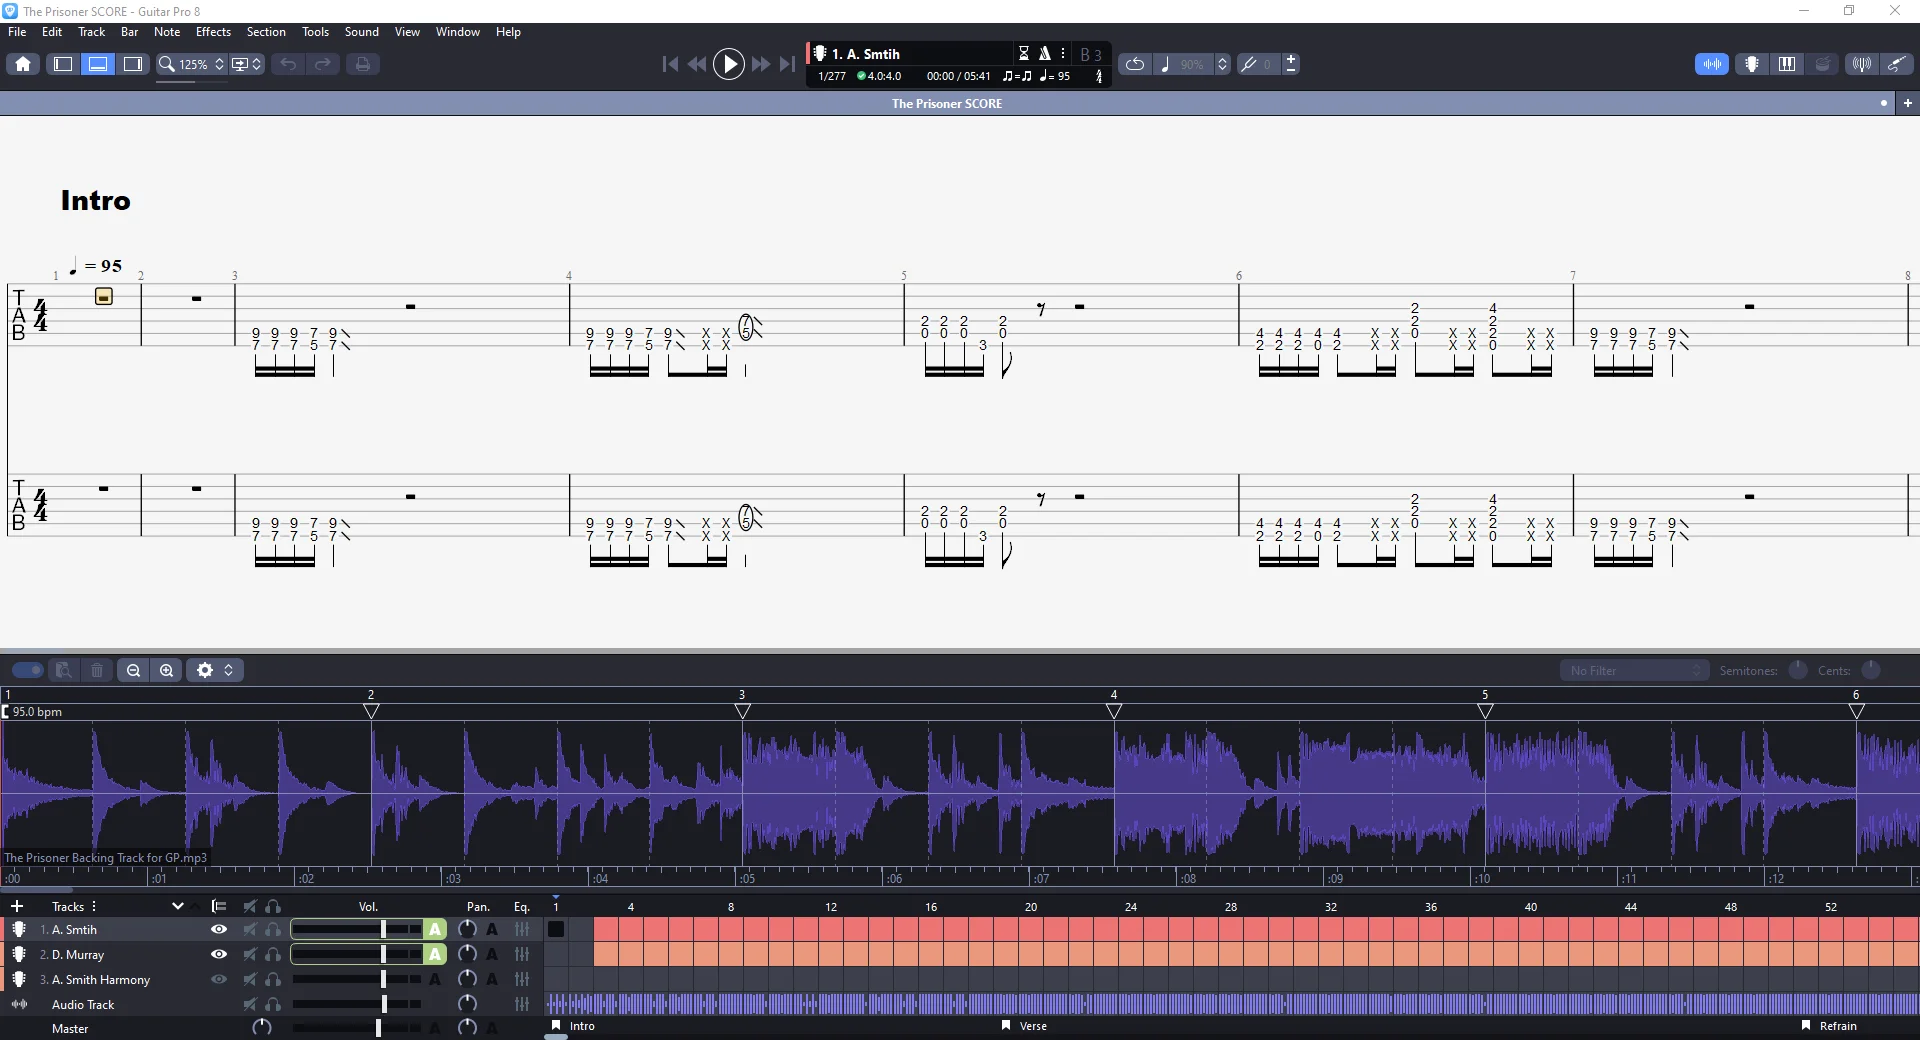Start playback with the play button

729,64
